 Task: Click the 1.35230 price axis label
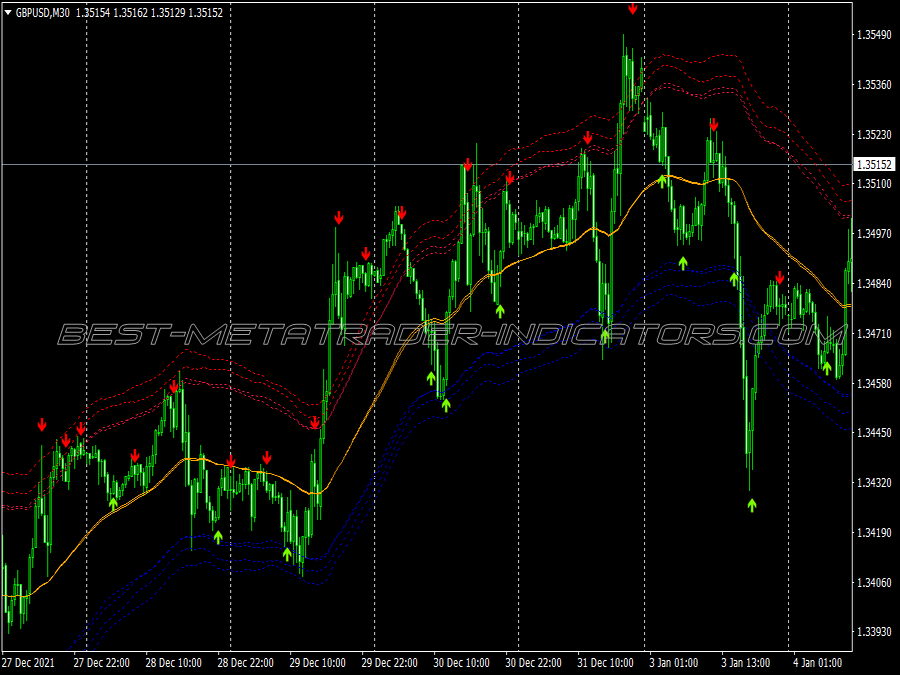[874, 134]
